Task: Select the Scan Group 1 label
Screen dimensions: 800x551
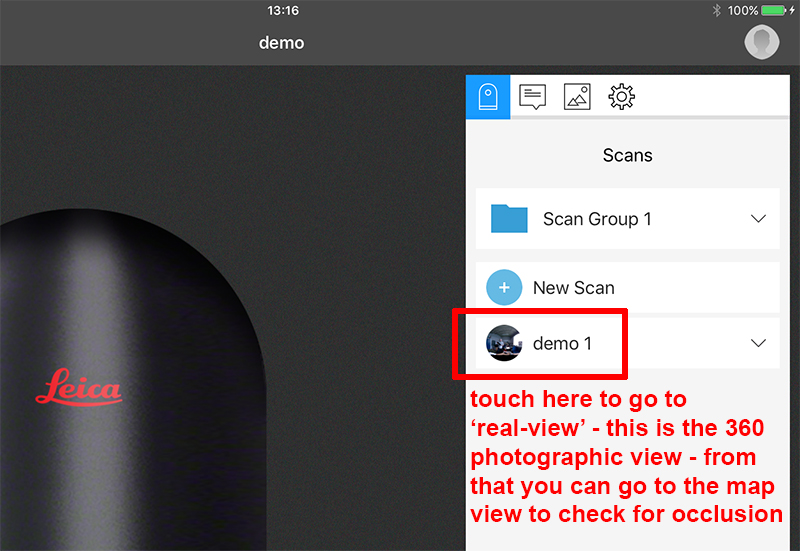Action: pos(597,219)
